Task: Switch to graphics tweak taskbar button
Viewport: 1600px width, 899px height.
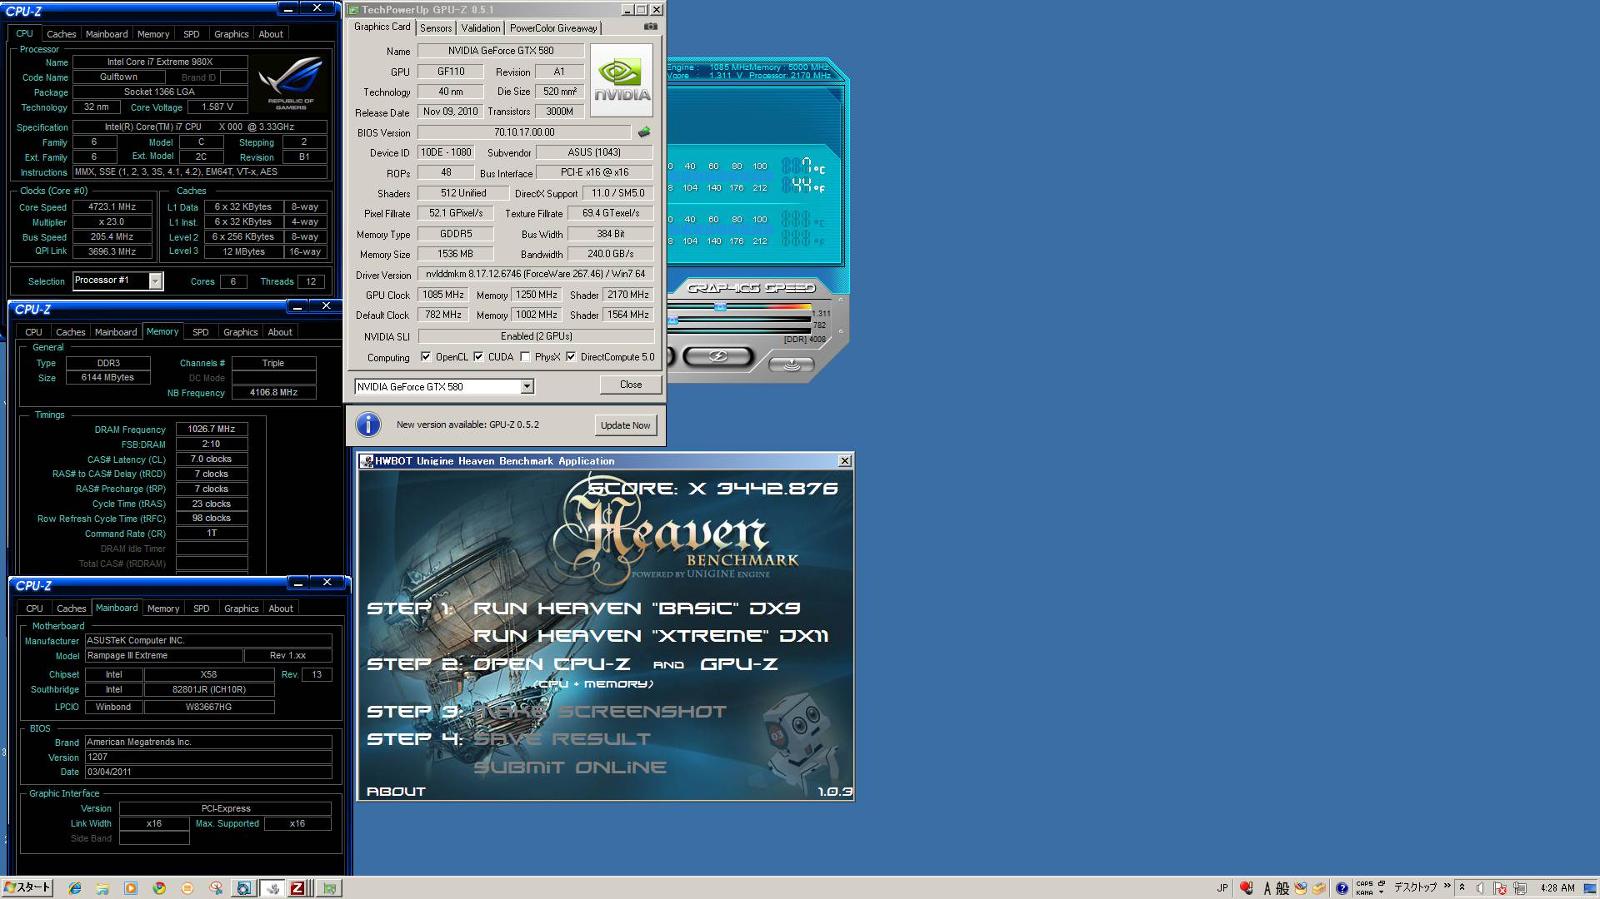Action: 244,888
